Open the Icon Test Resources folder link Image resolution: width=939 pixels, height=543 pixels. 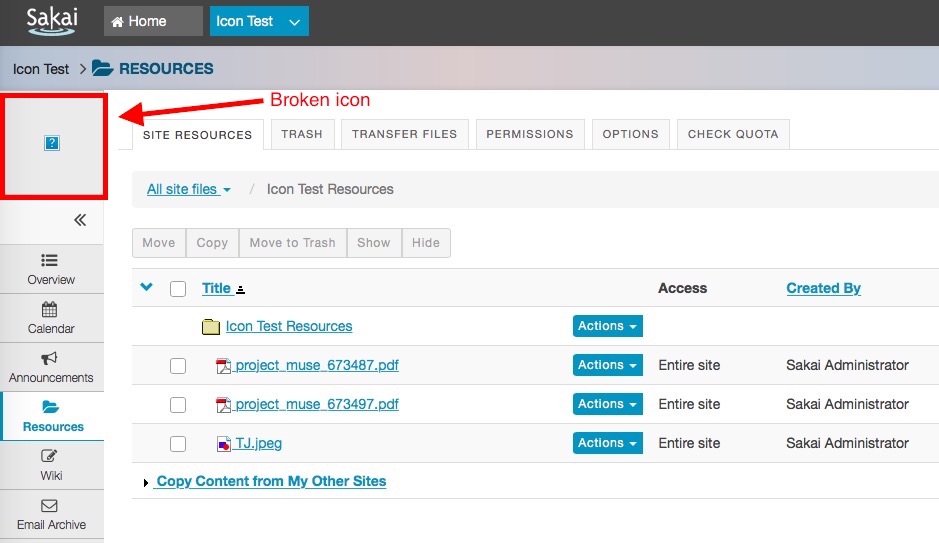(289, 326)
